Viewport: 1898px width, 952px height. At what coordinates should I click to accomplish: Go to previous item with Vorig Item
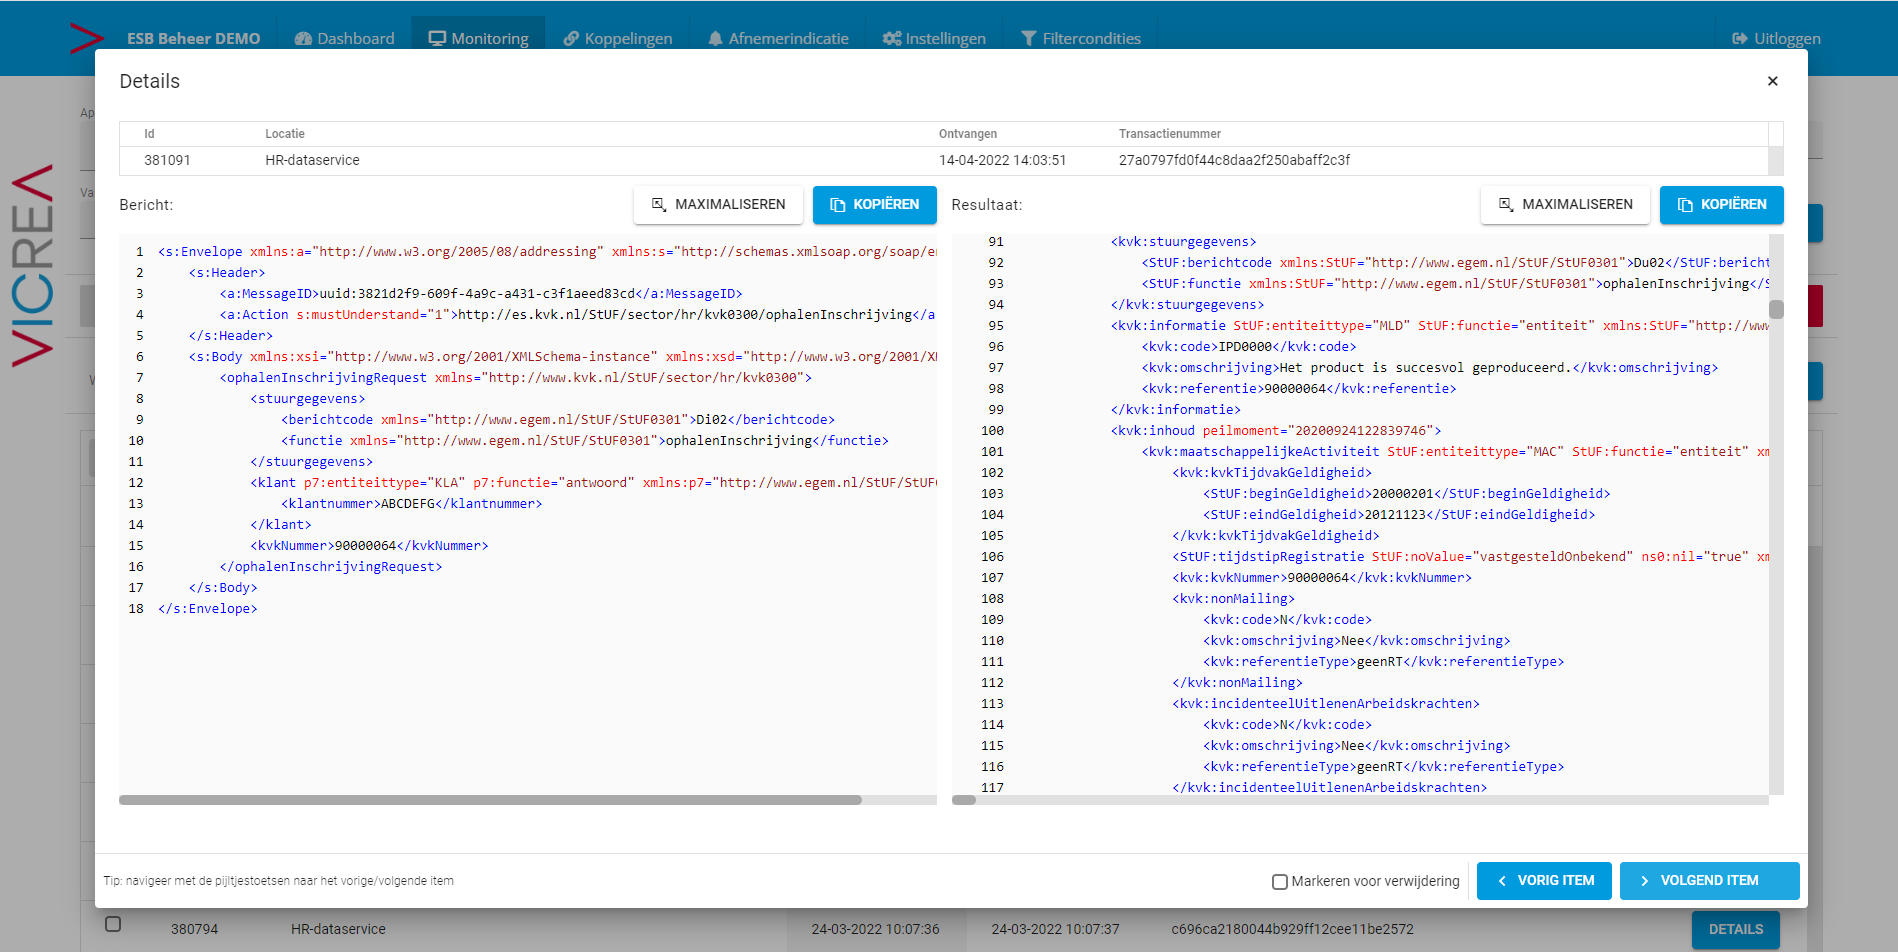[x=1544, y=881]
